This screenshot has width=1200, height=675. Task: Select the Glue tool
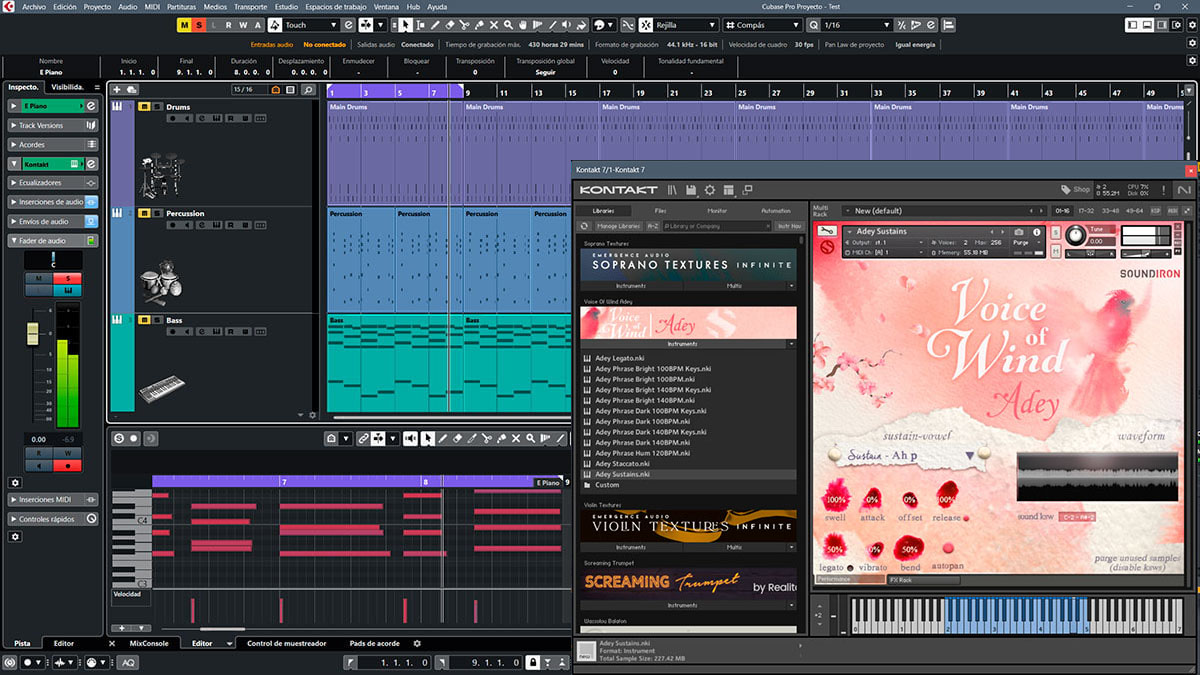(x=480, y=24)
